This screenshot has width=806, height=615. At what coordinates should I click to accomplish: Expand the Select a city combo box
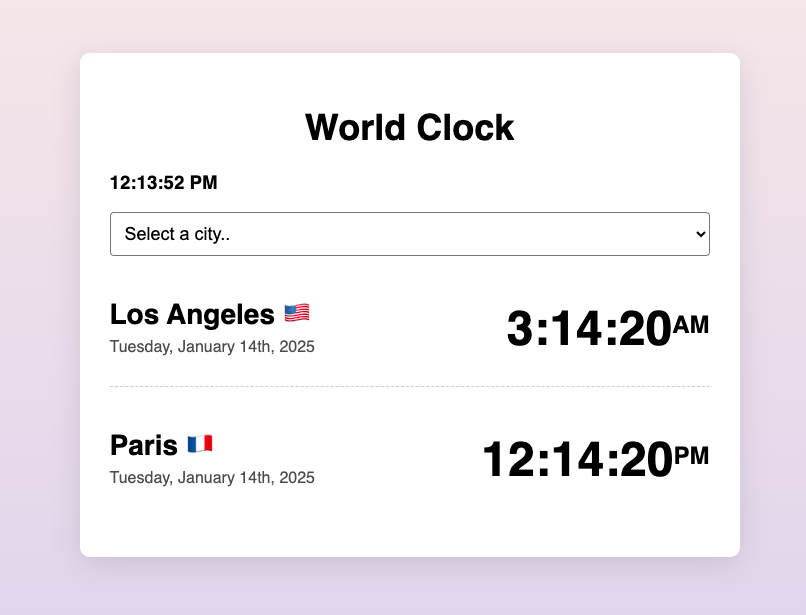point(409,233)
